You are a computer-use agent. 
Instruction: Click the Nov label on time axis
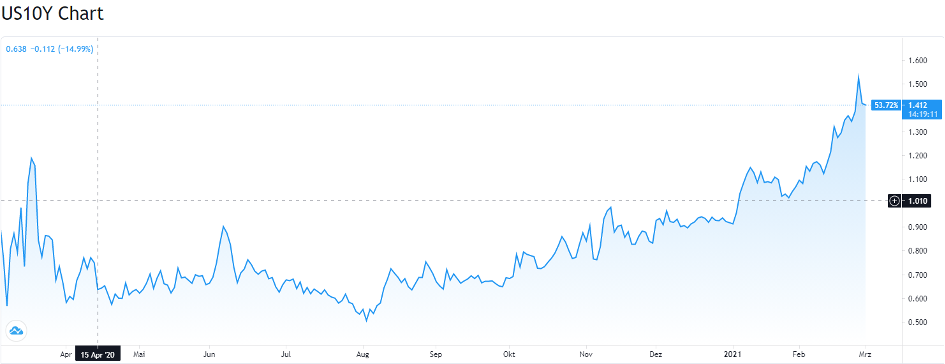coord(585,354)
